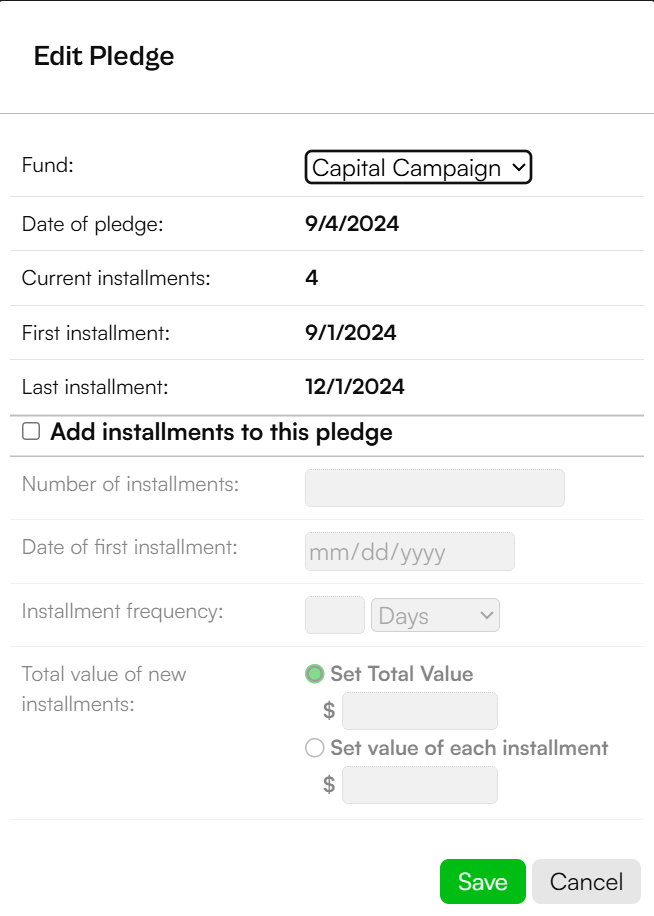Select the Set Total Value radio button
The width and height of the screenshot is (654, 916).
315,674
